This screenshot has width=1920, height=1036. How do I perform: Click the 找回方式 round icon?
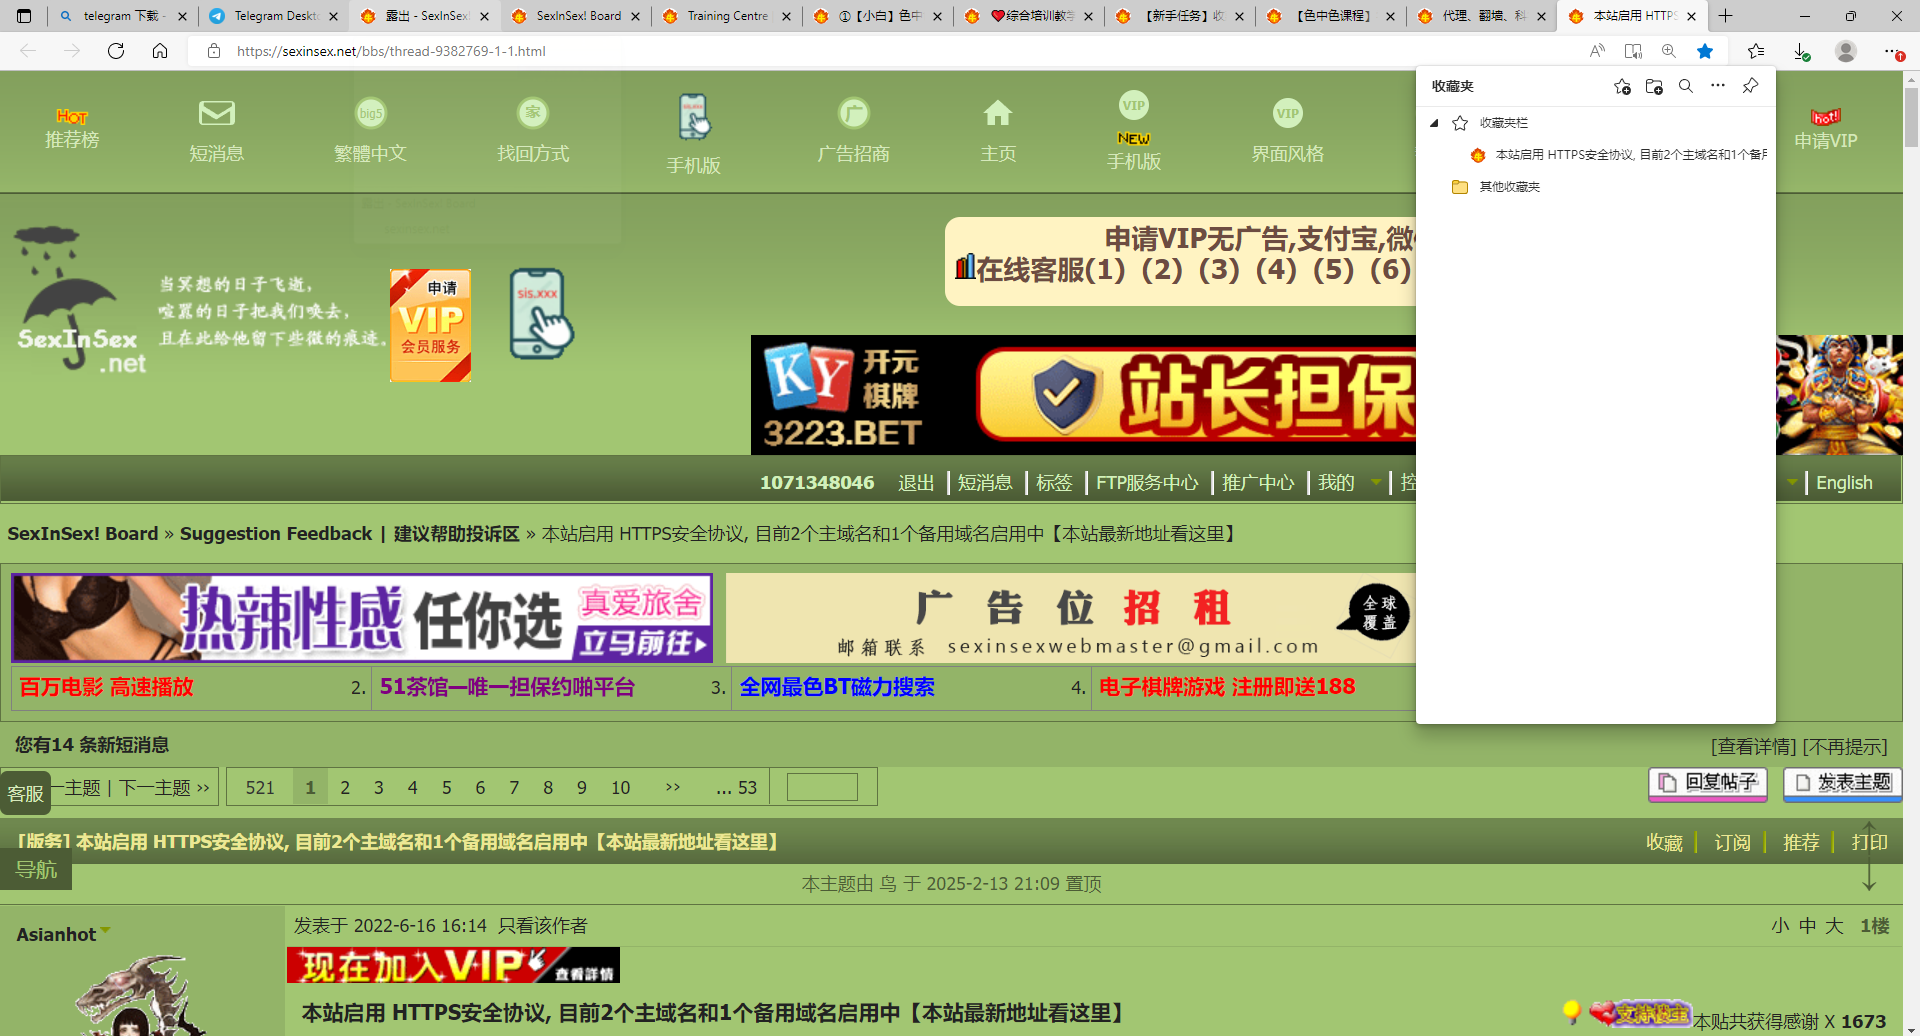tap(533, 113)
